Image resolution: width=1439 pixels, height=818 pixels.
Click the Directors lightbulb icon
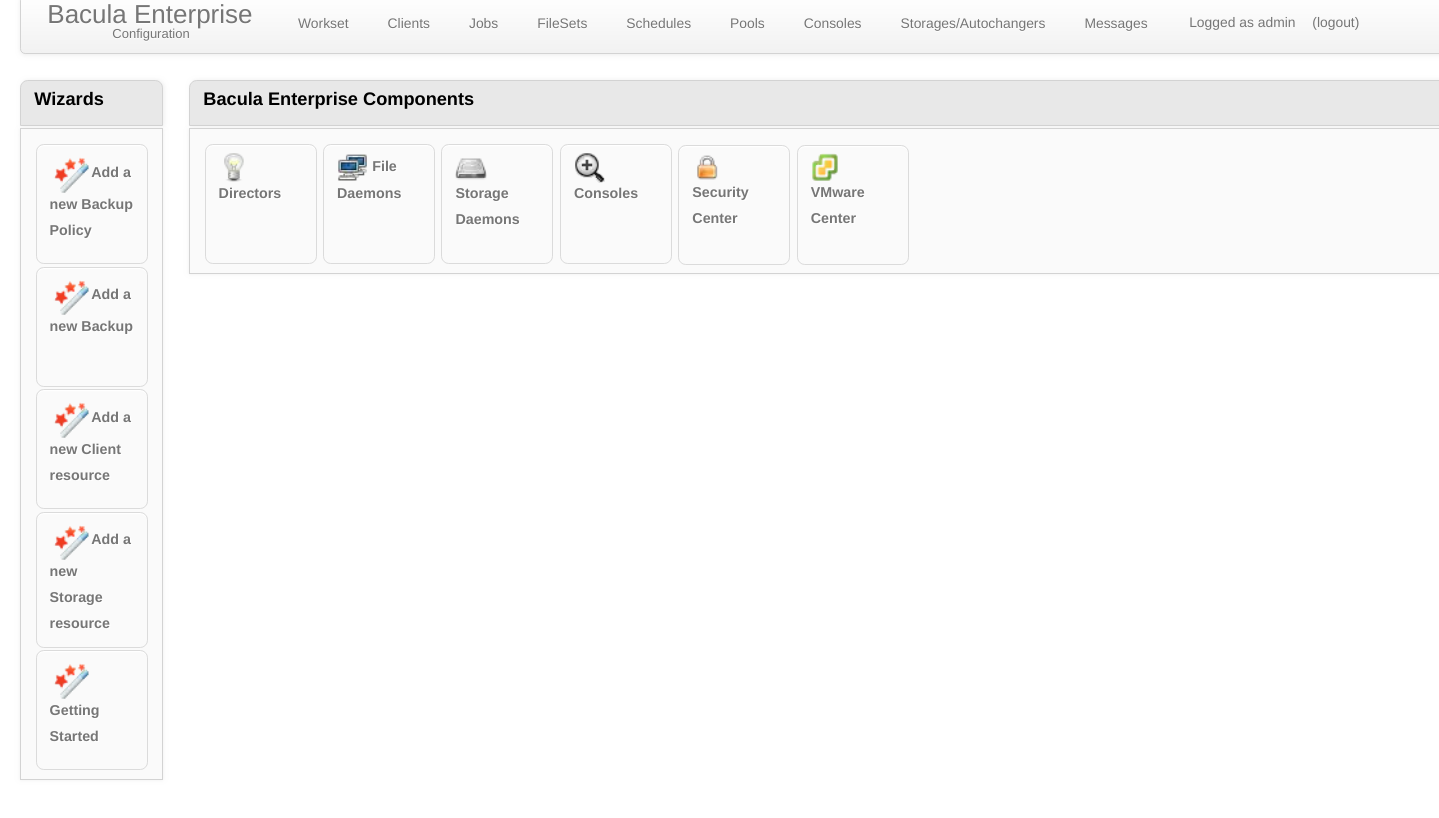coord(234,167)
